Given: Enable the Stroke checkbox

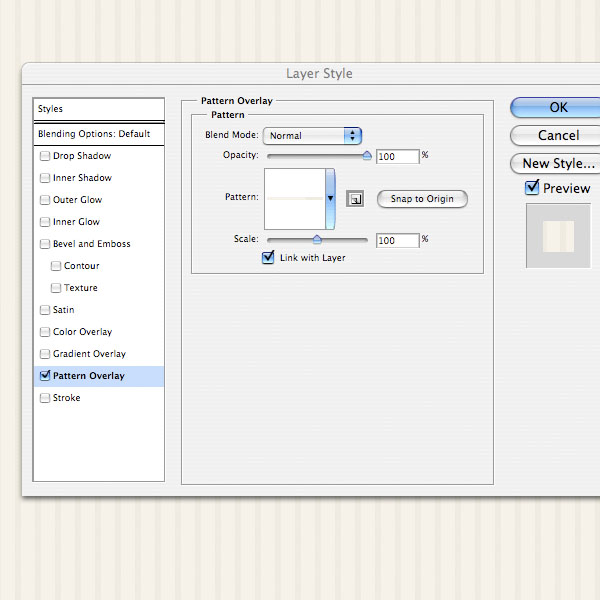Looking at the screenshot, I should tap(45, 398).
